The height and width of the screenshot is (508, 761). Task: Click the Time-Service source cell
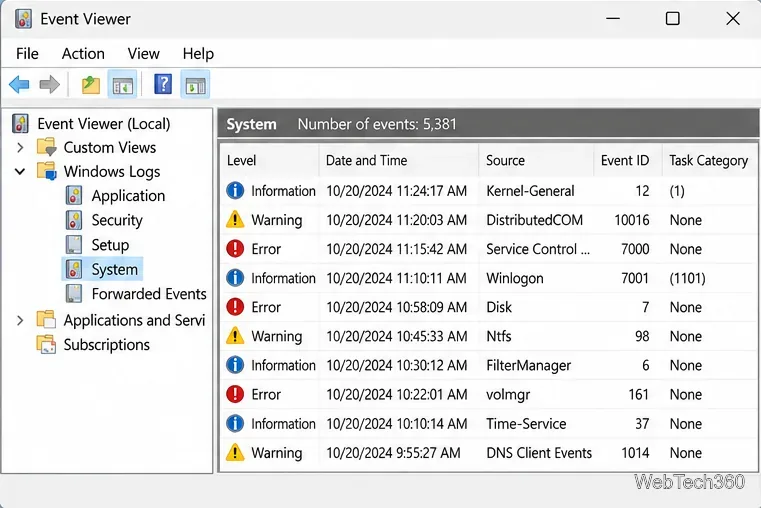coord(526,424)
